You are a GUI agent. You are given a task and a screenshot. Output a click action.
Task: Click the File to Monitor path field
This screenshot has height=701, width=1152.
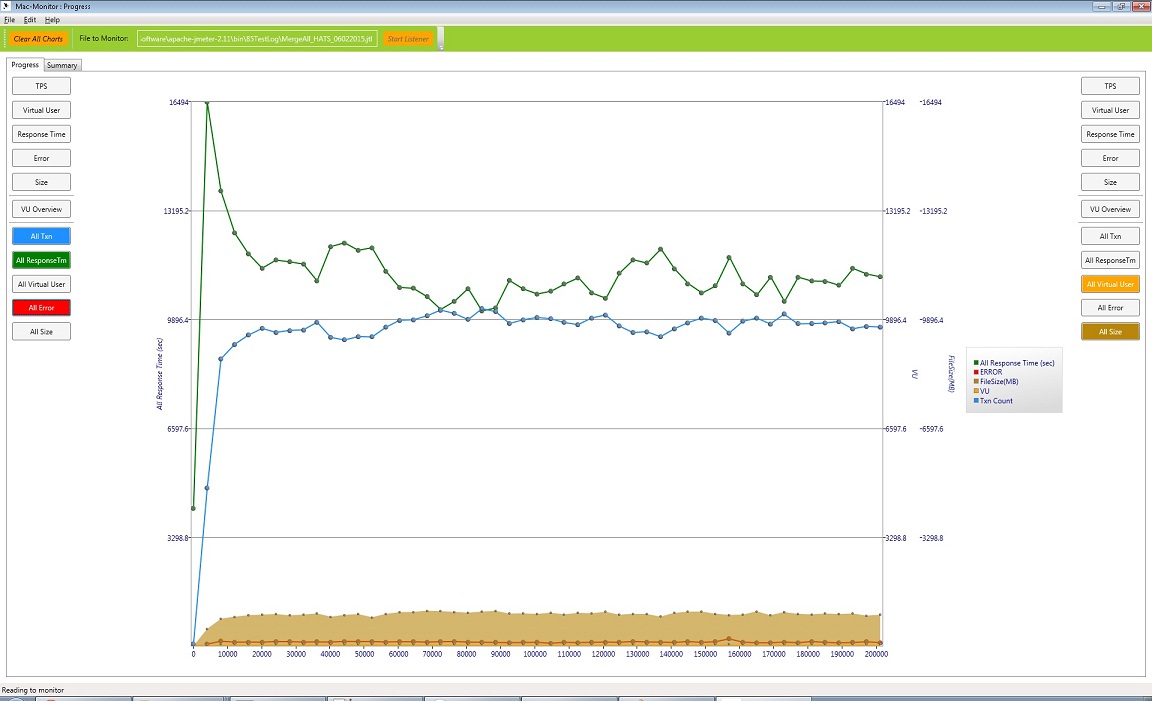pyautogui.click(x=257, y=39)
